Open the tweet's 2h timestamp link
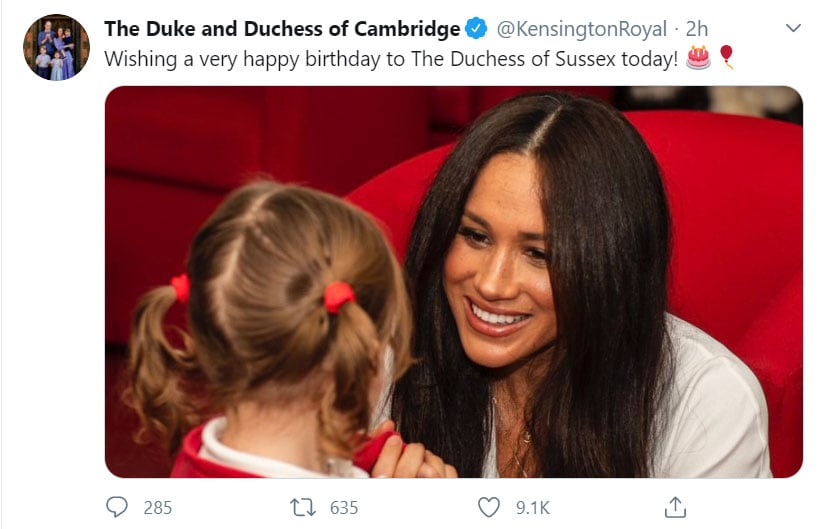The height and width of the screenshot is (529, 821). (x=697, y=28)
